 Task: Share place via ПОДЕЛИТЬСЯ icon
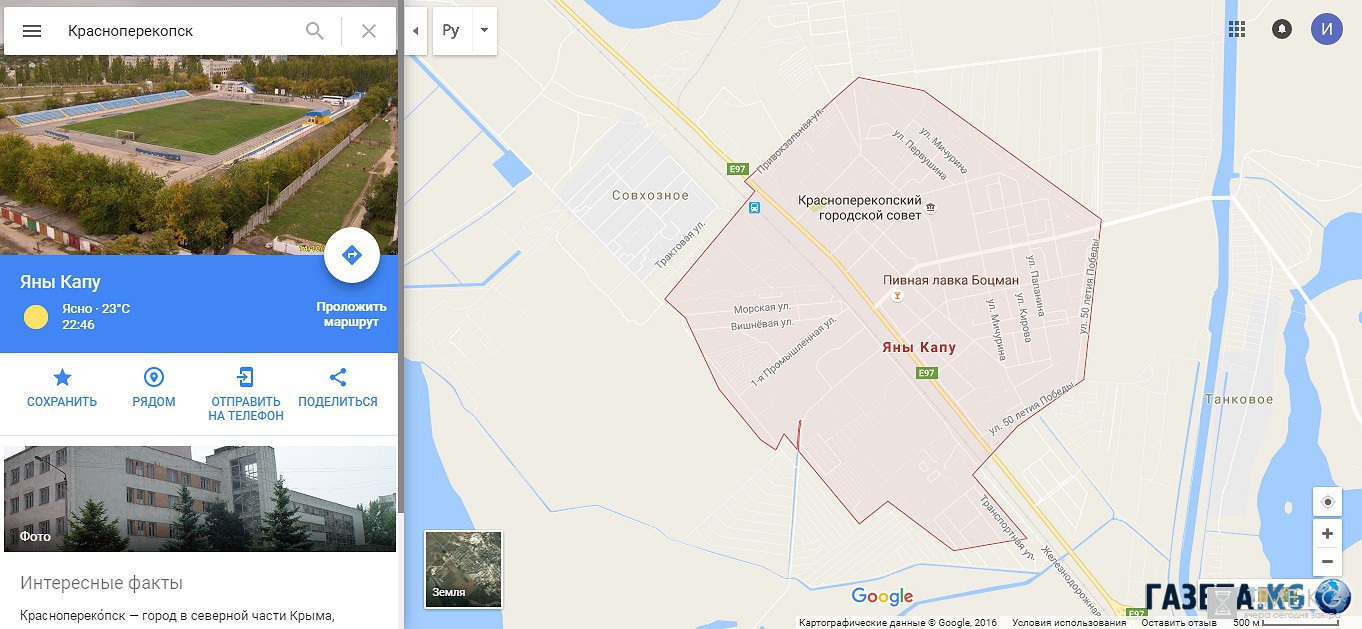point(338,377)
